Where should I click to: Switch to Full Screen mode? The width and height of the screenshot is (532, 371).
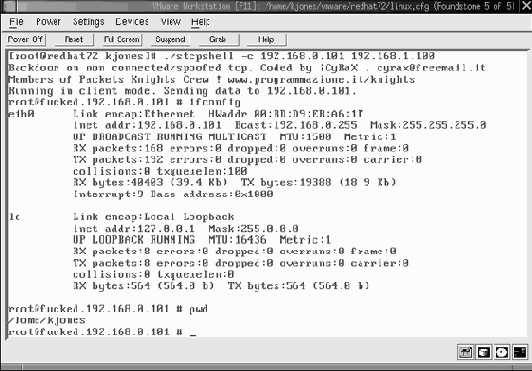122,39
